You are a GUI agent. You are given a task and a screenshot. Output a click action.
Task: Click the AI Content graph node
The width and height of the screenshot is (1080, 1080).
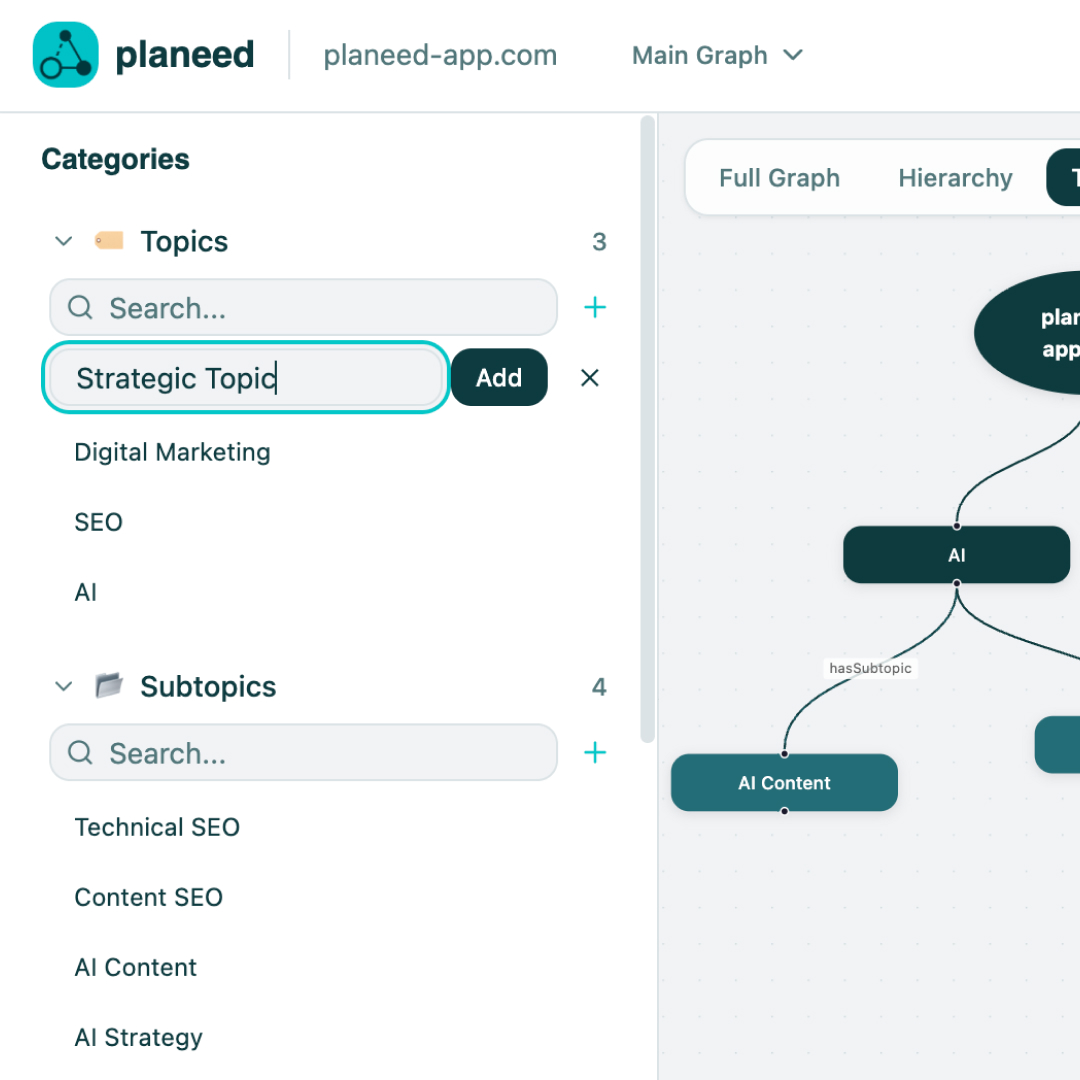784,783
